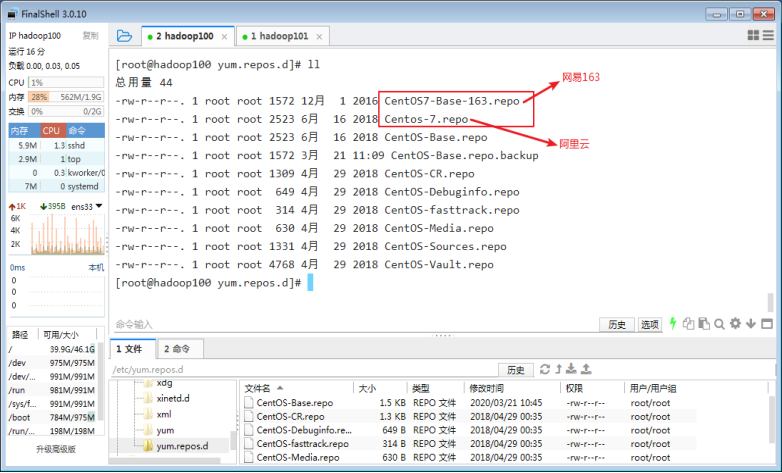
Task: Select the 2 命令 bottom tab
Action: pyautogui.click(x=180, y=349)
